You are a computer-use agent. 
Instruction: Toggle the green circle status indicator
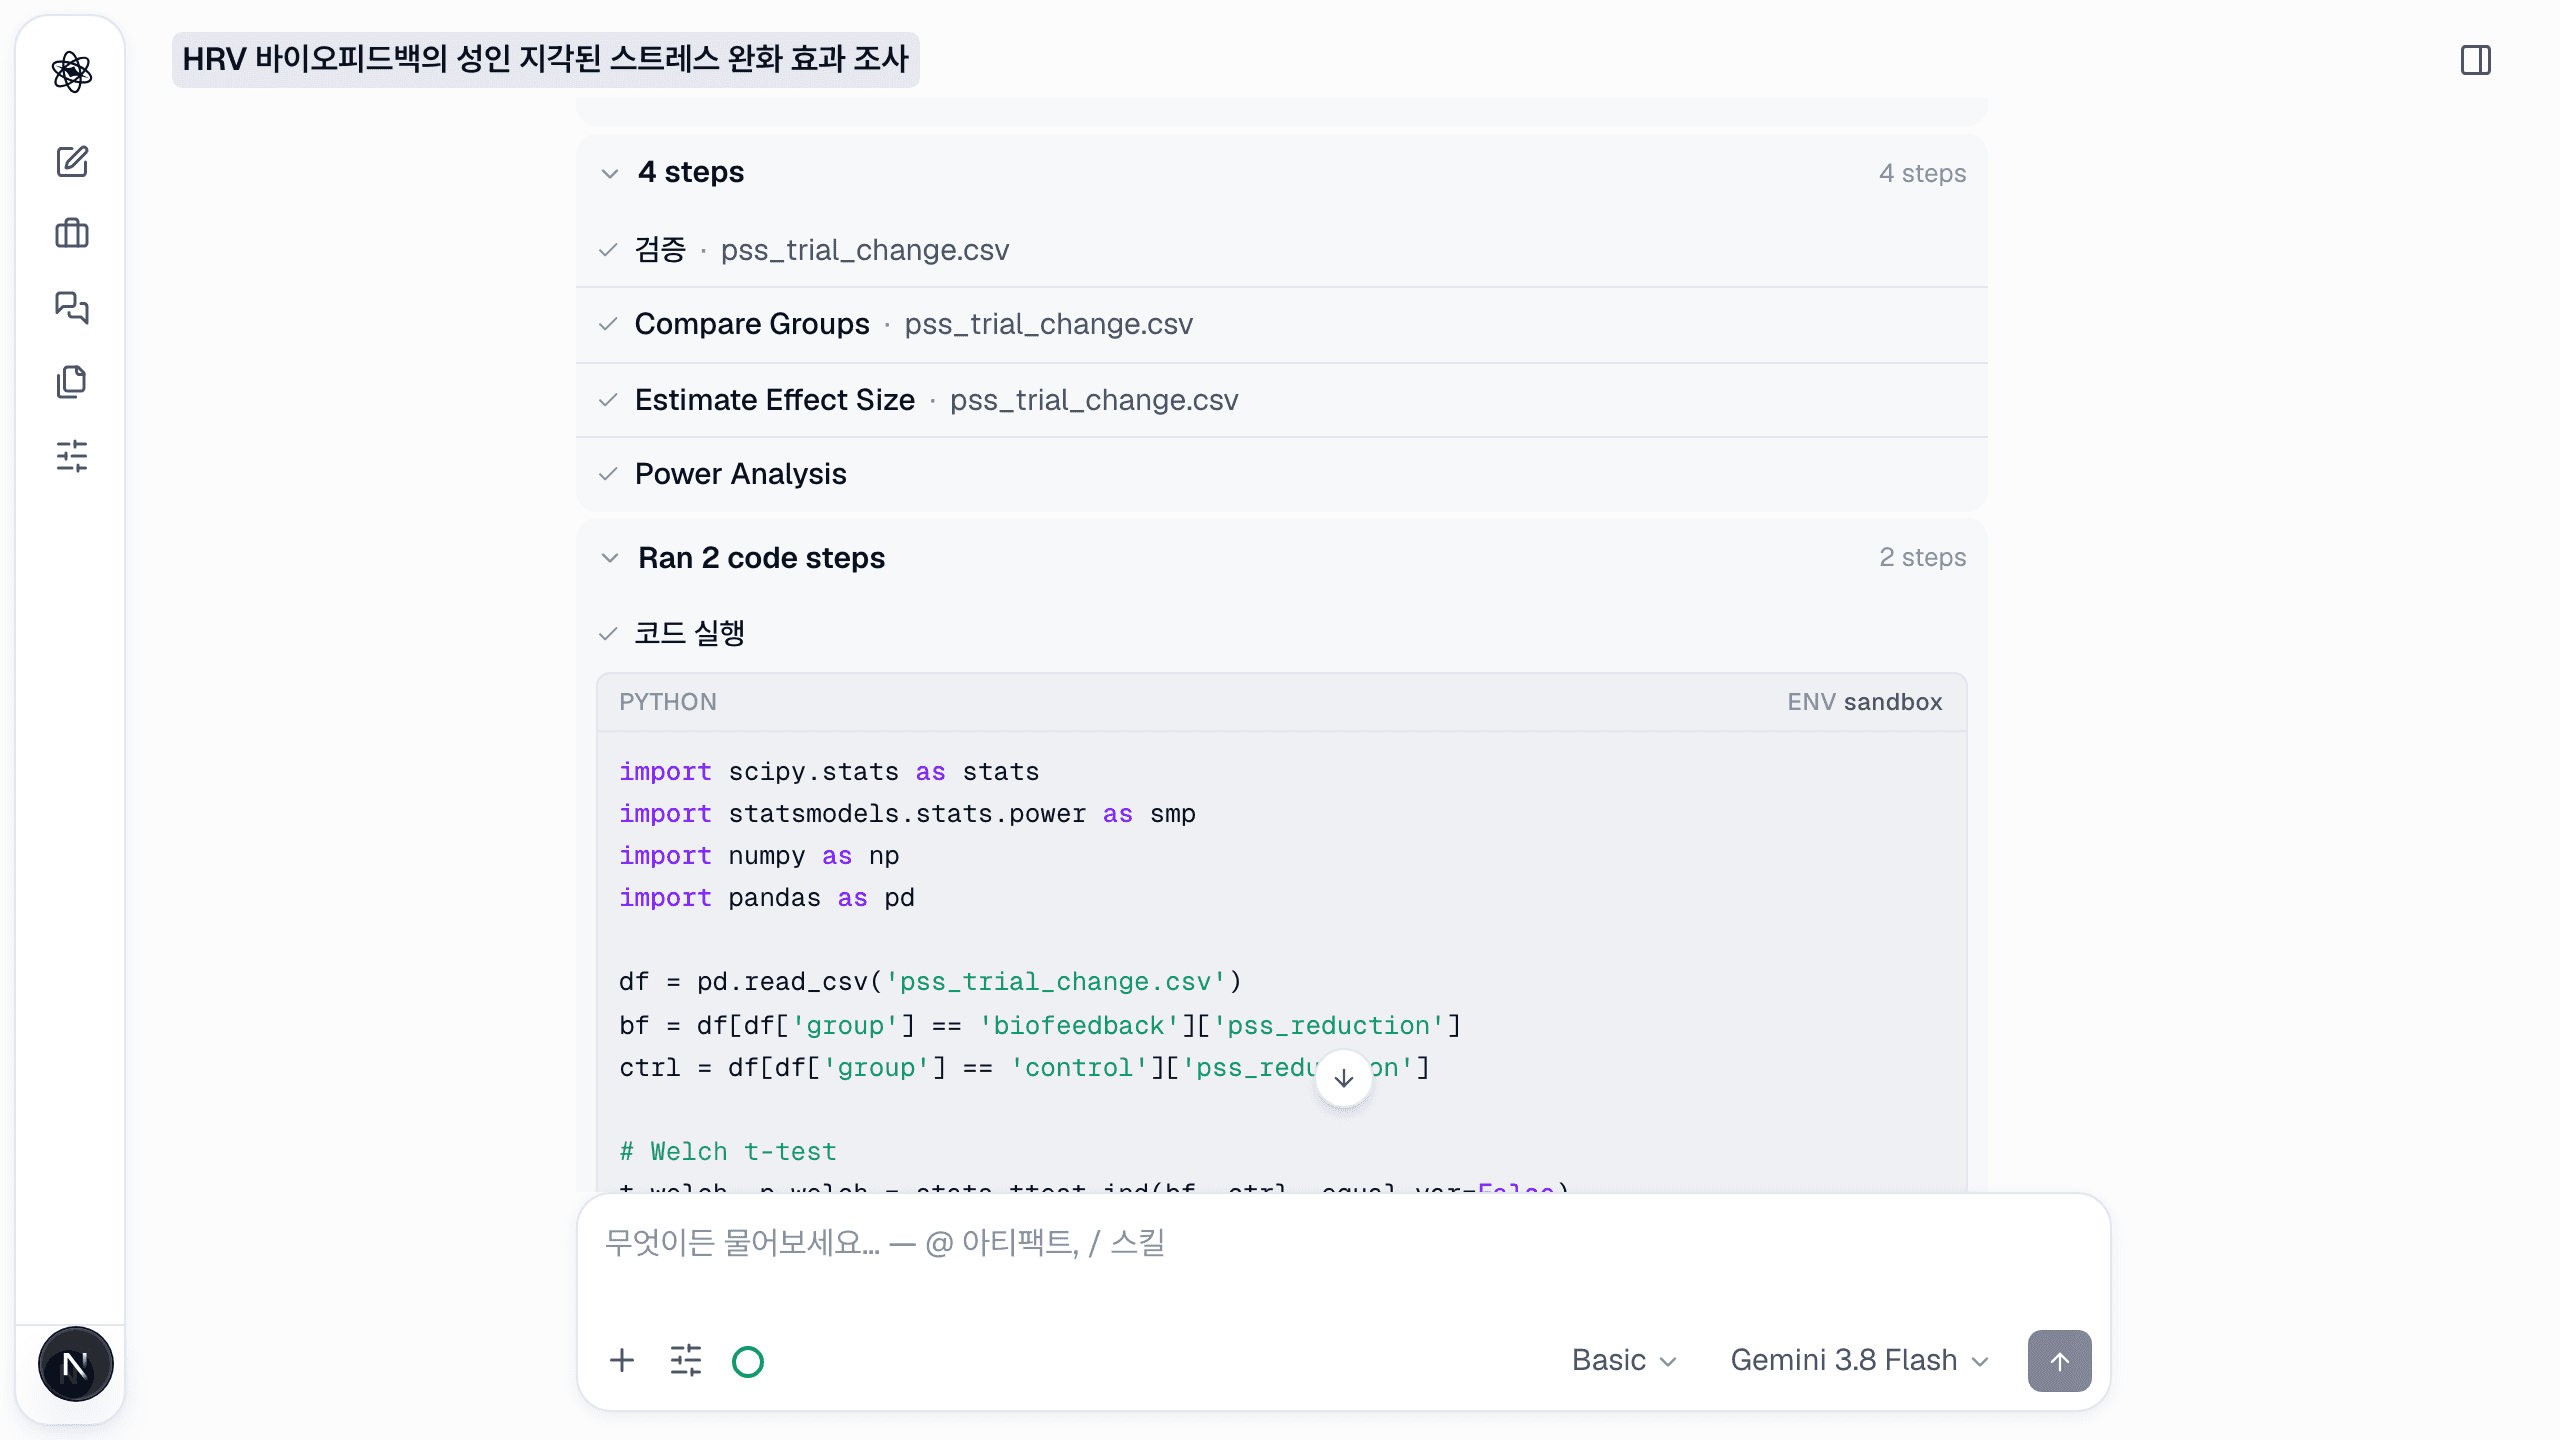[748, 1361]
